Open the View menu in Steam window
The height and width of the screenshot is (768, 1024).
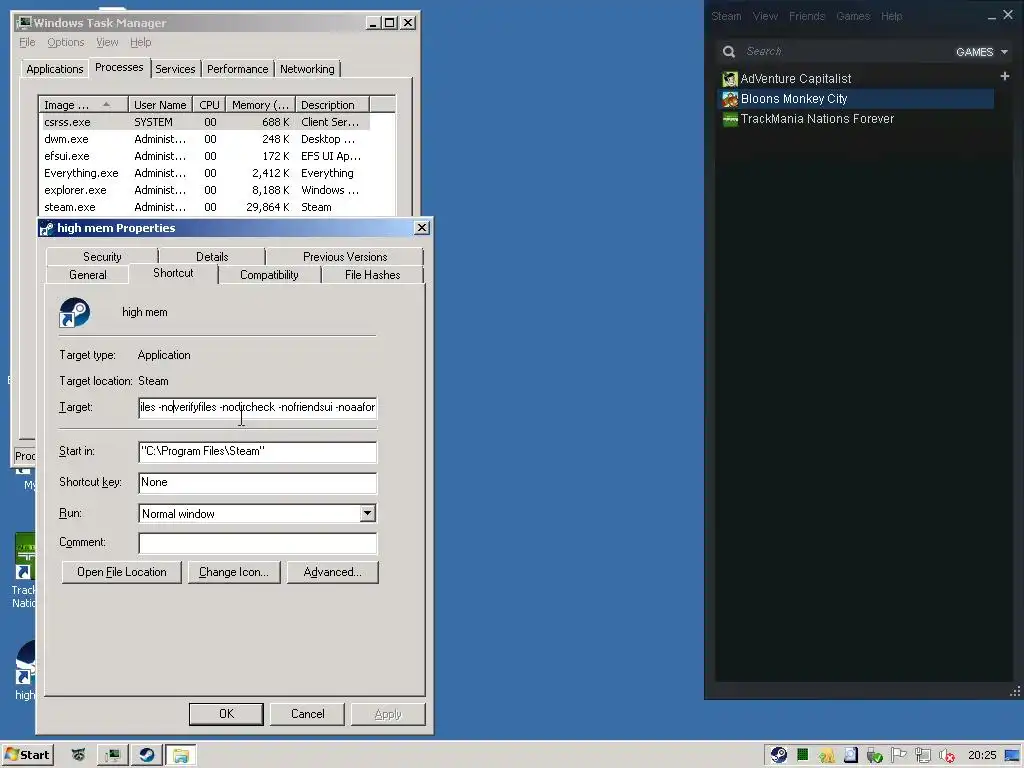pyautogui.click(x=765, y=16)
